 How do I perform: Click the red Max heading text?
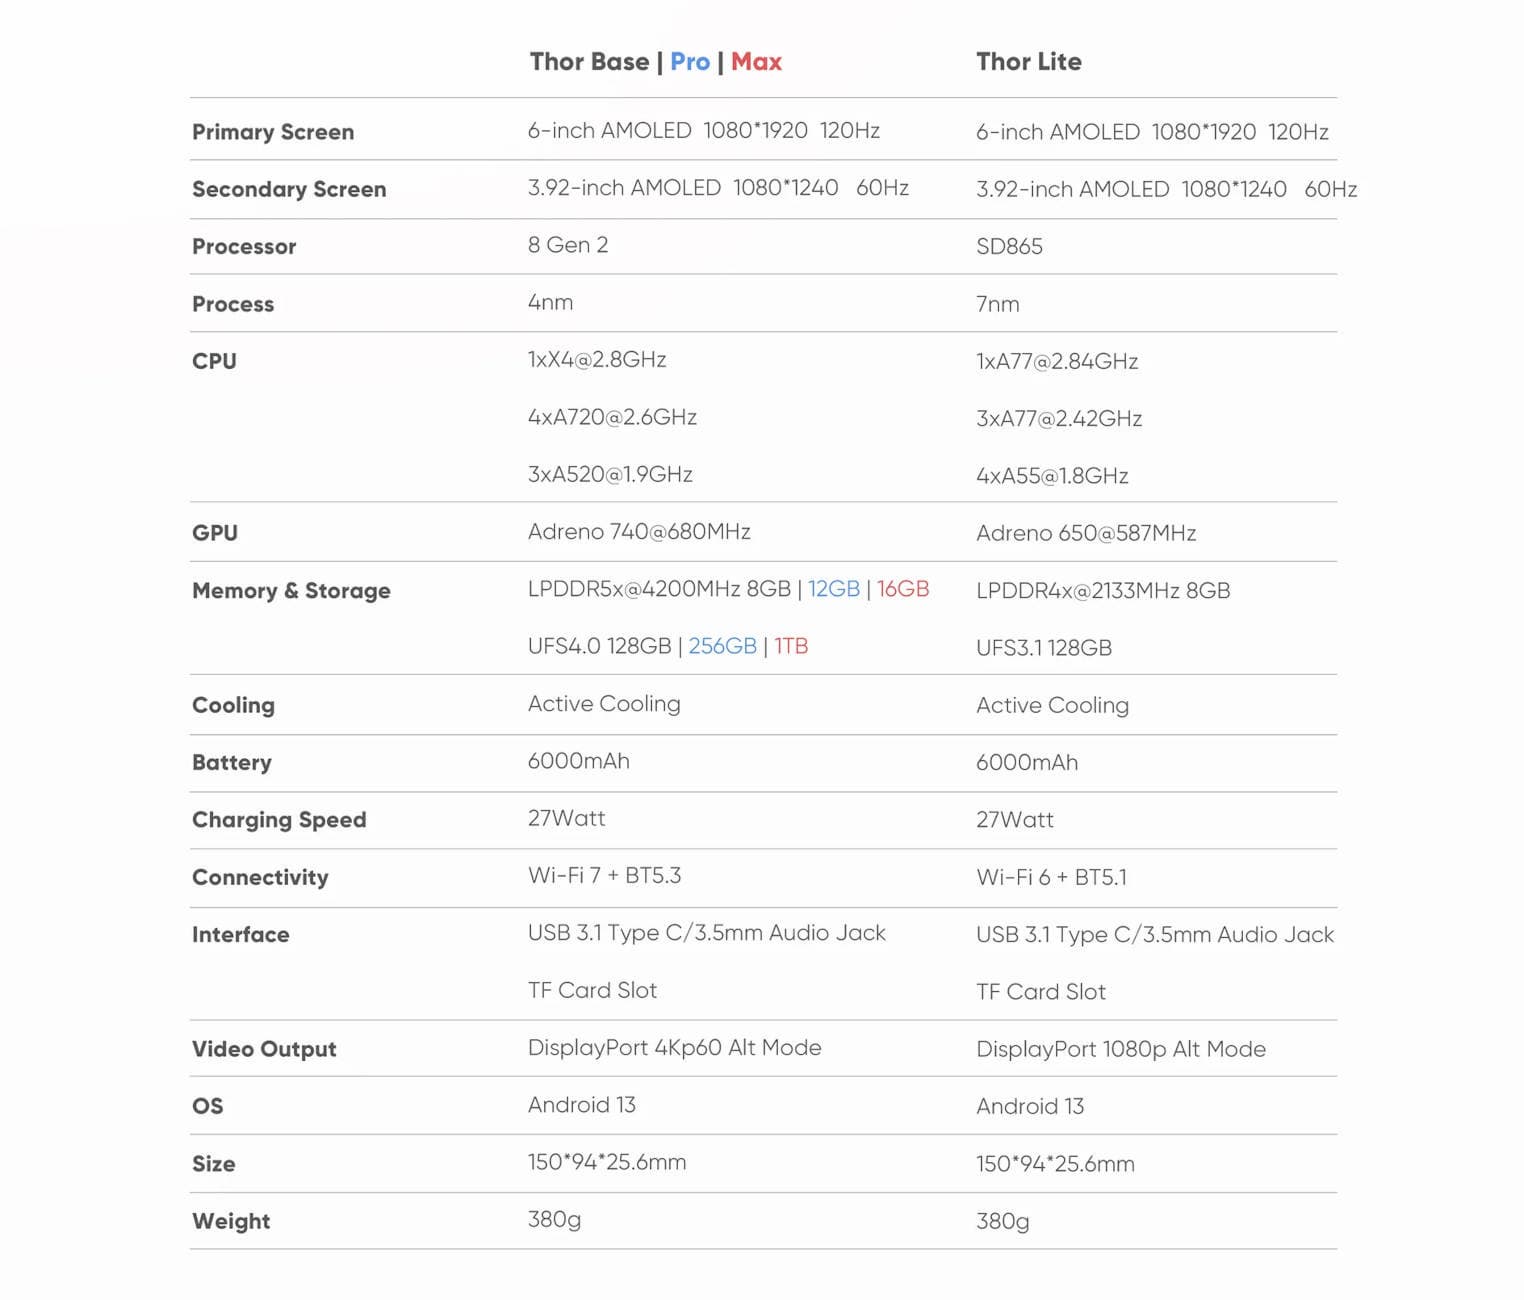coord(756,62)
